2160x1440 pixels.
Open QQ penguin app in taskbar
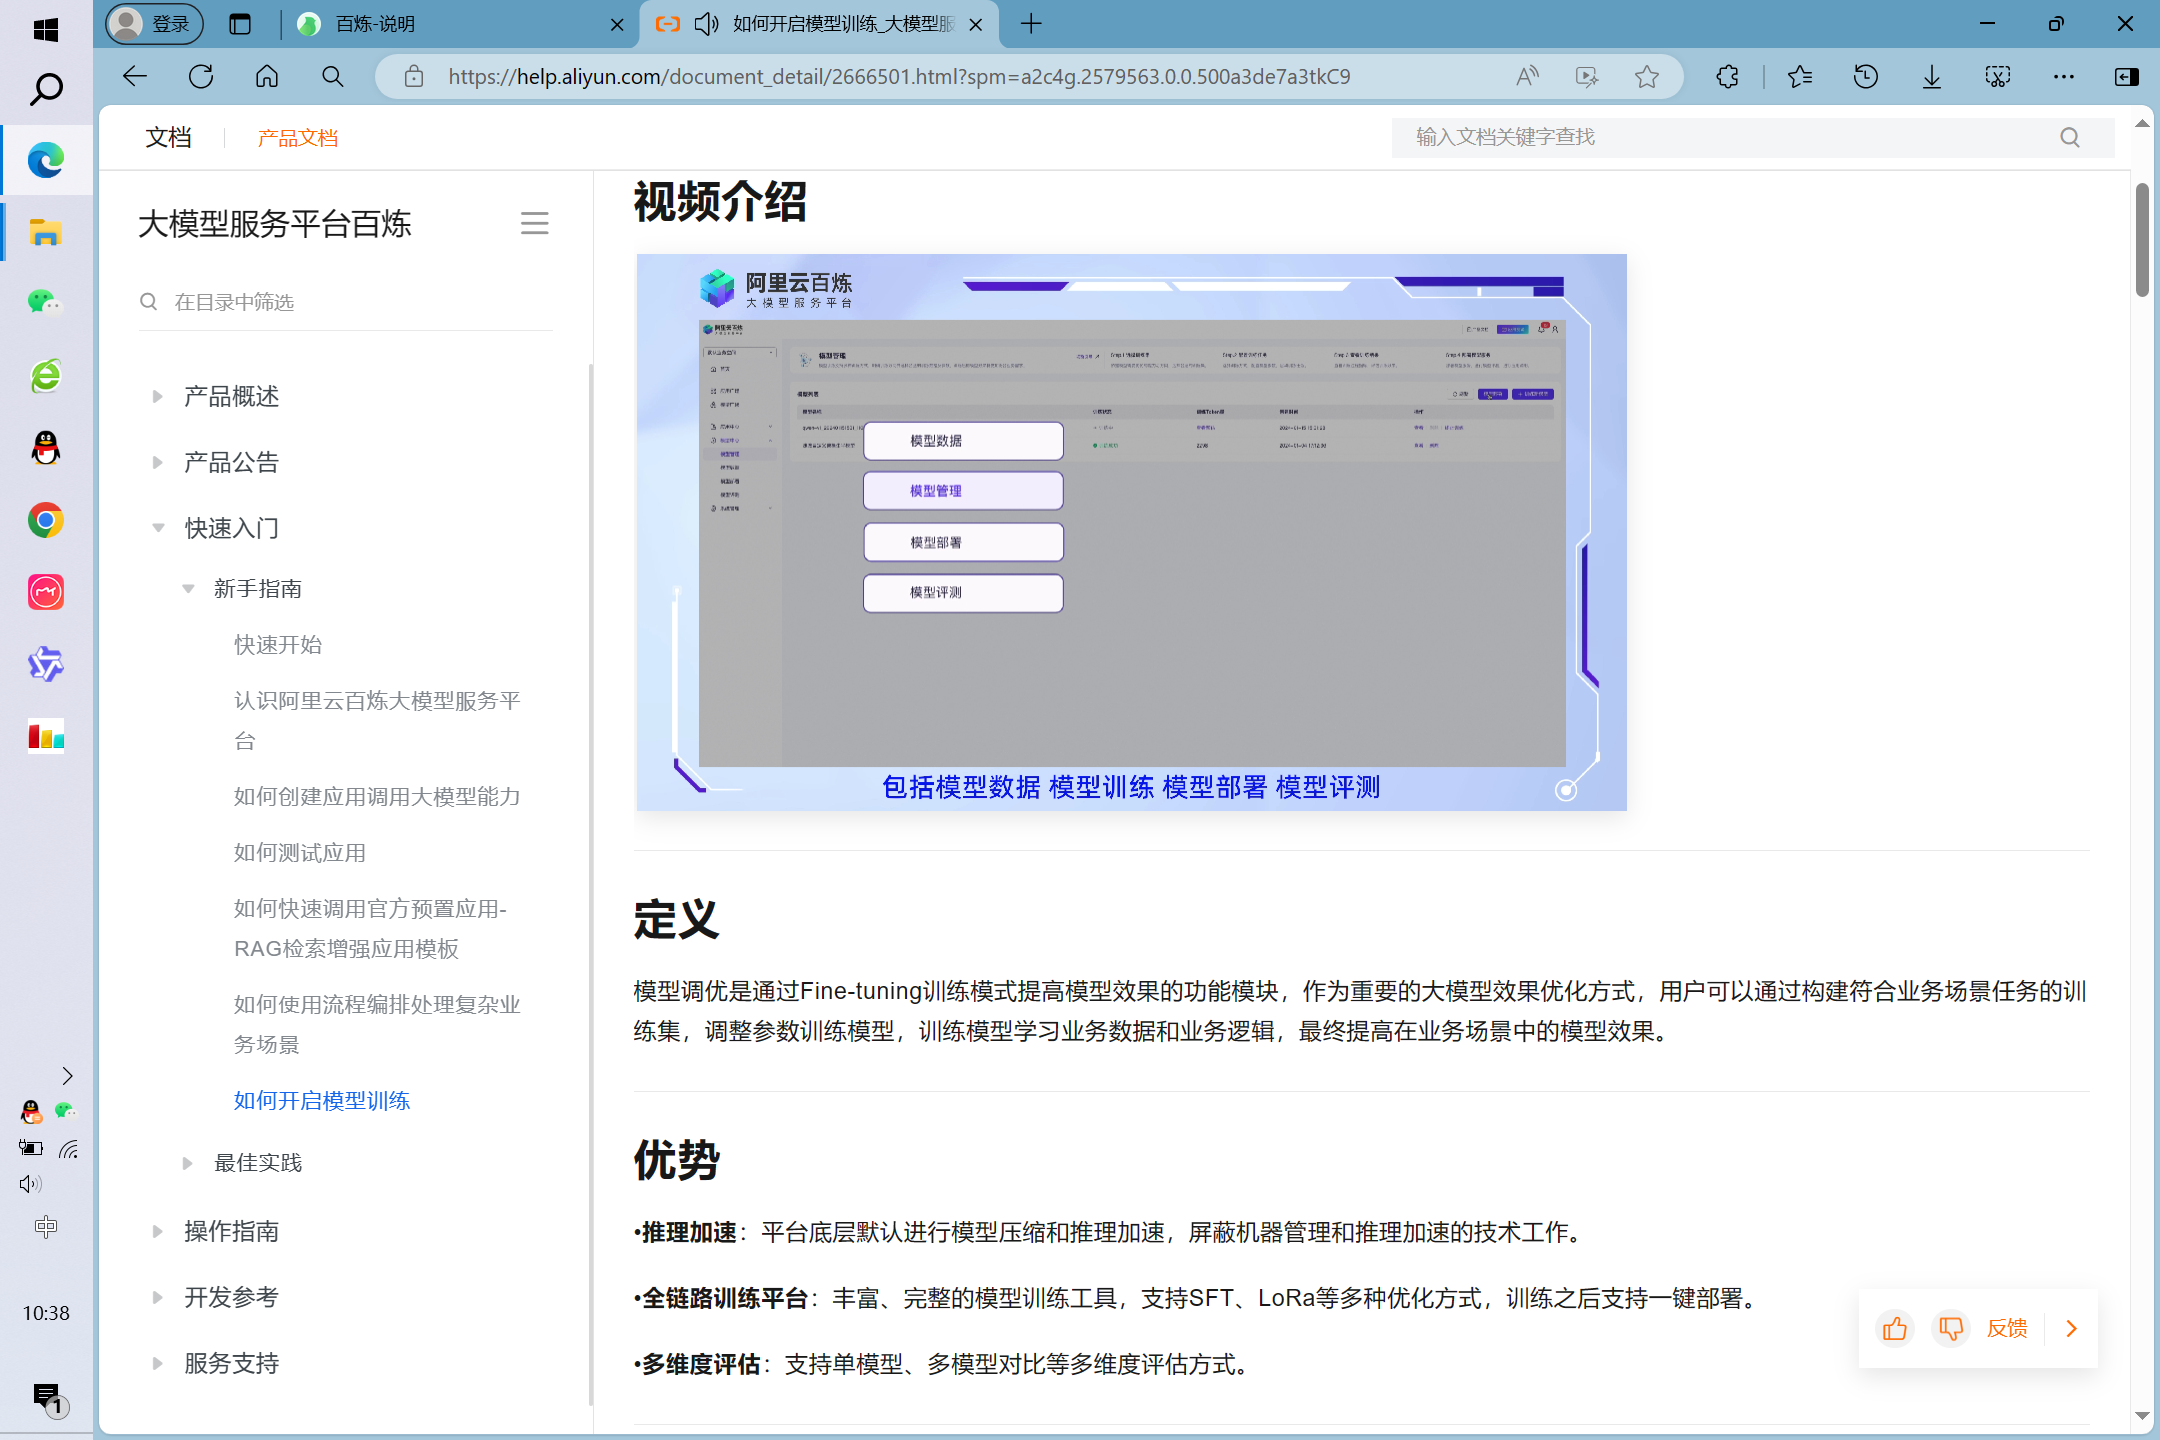tap(46, 448)
